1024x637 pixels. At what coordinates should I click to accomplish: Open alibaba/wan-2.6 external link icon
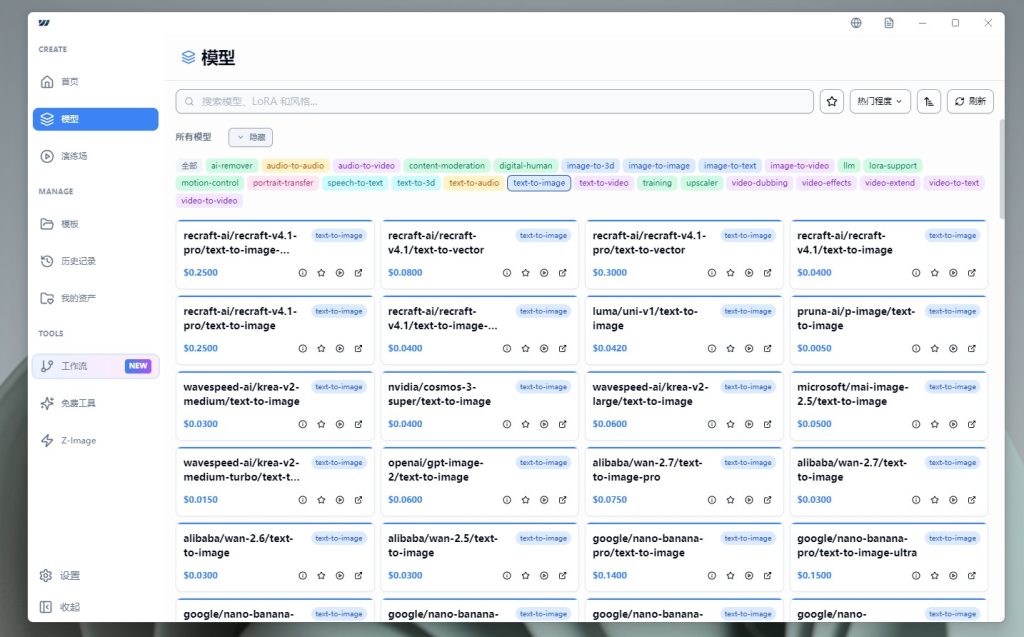pyautogui.click(x=358, y=576)
